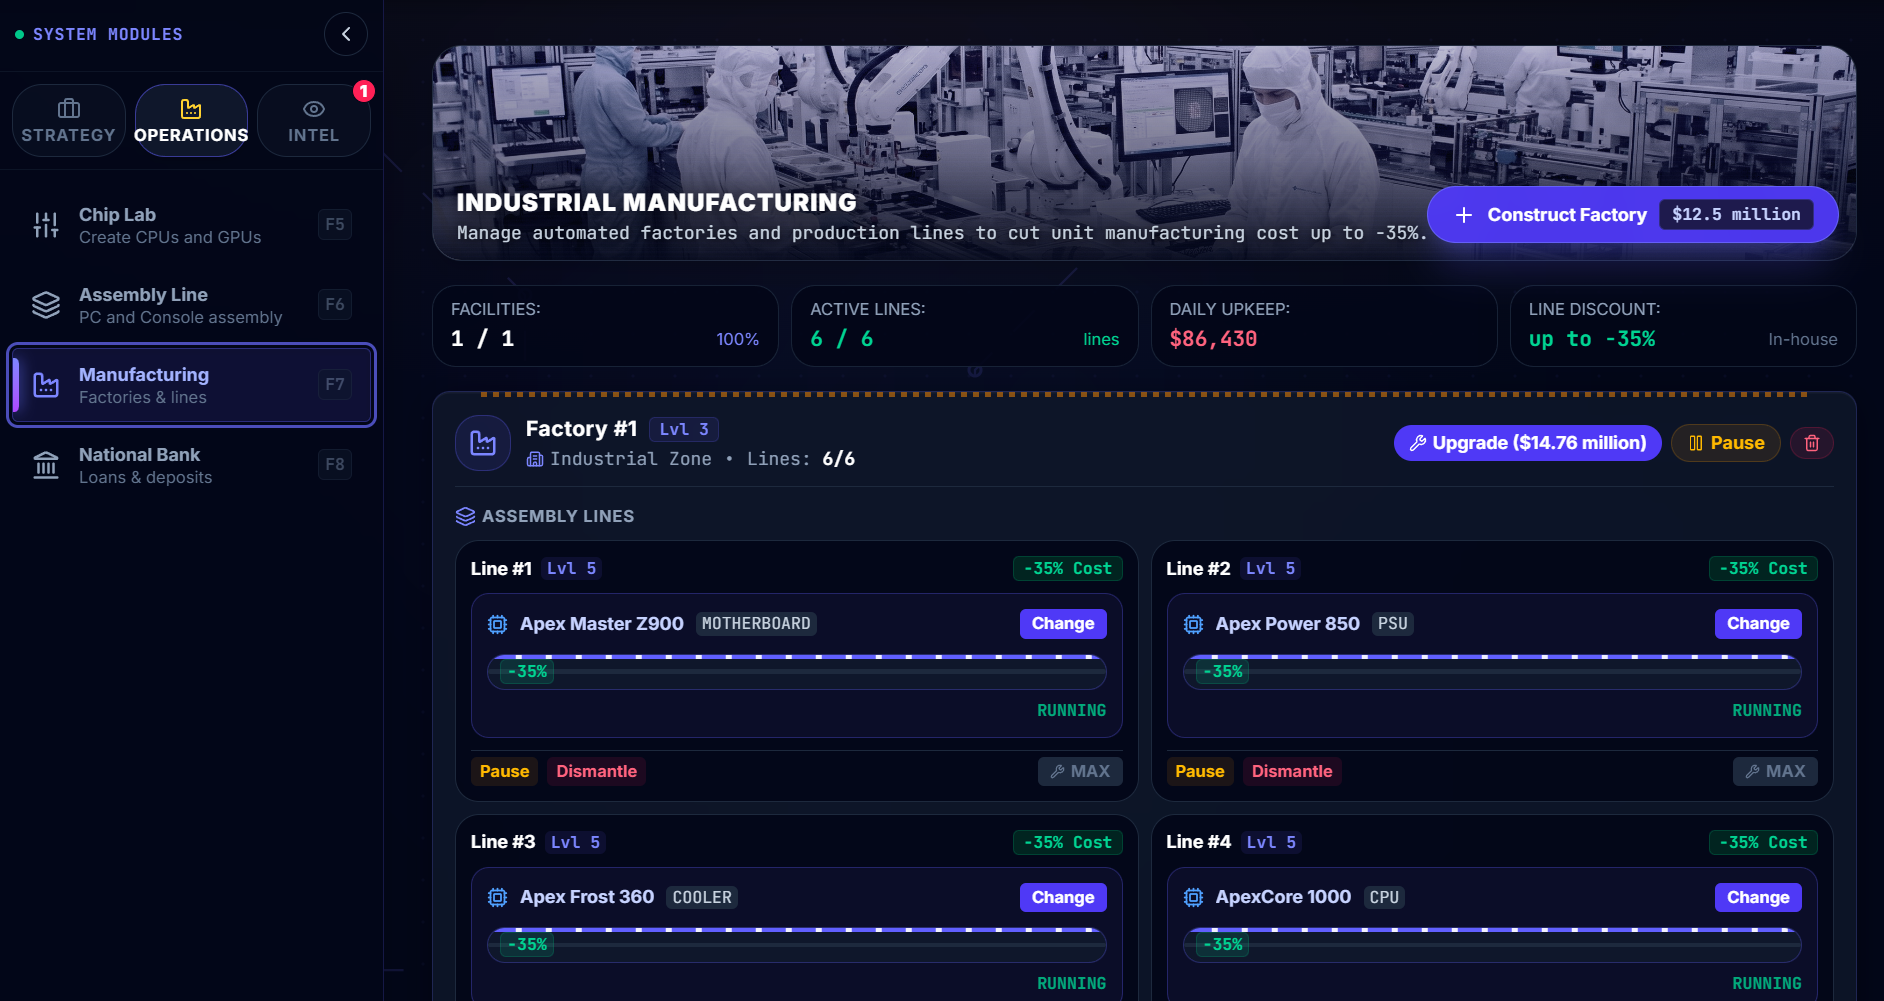Click the Facilities 1 / 1 stat card

(x=605, y=326)
